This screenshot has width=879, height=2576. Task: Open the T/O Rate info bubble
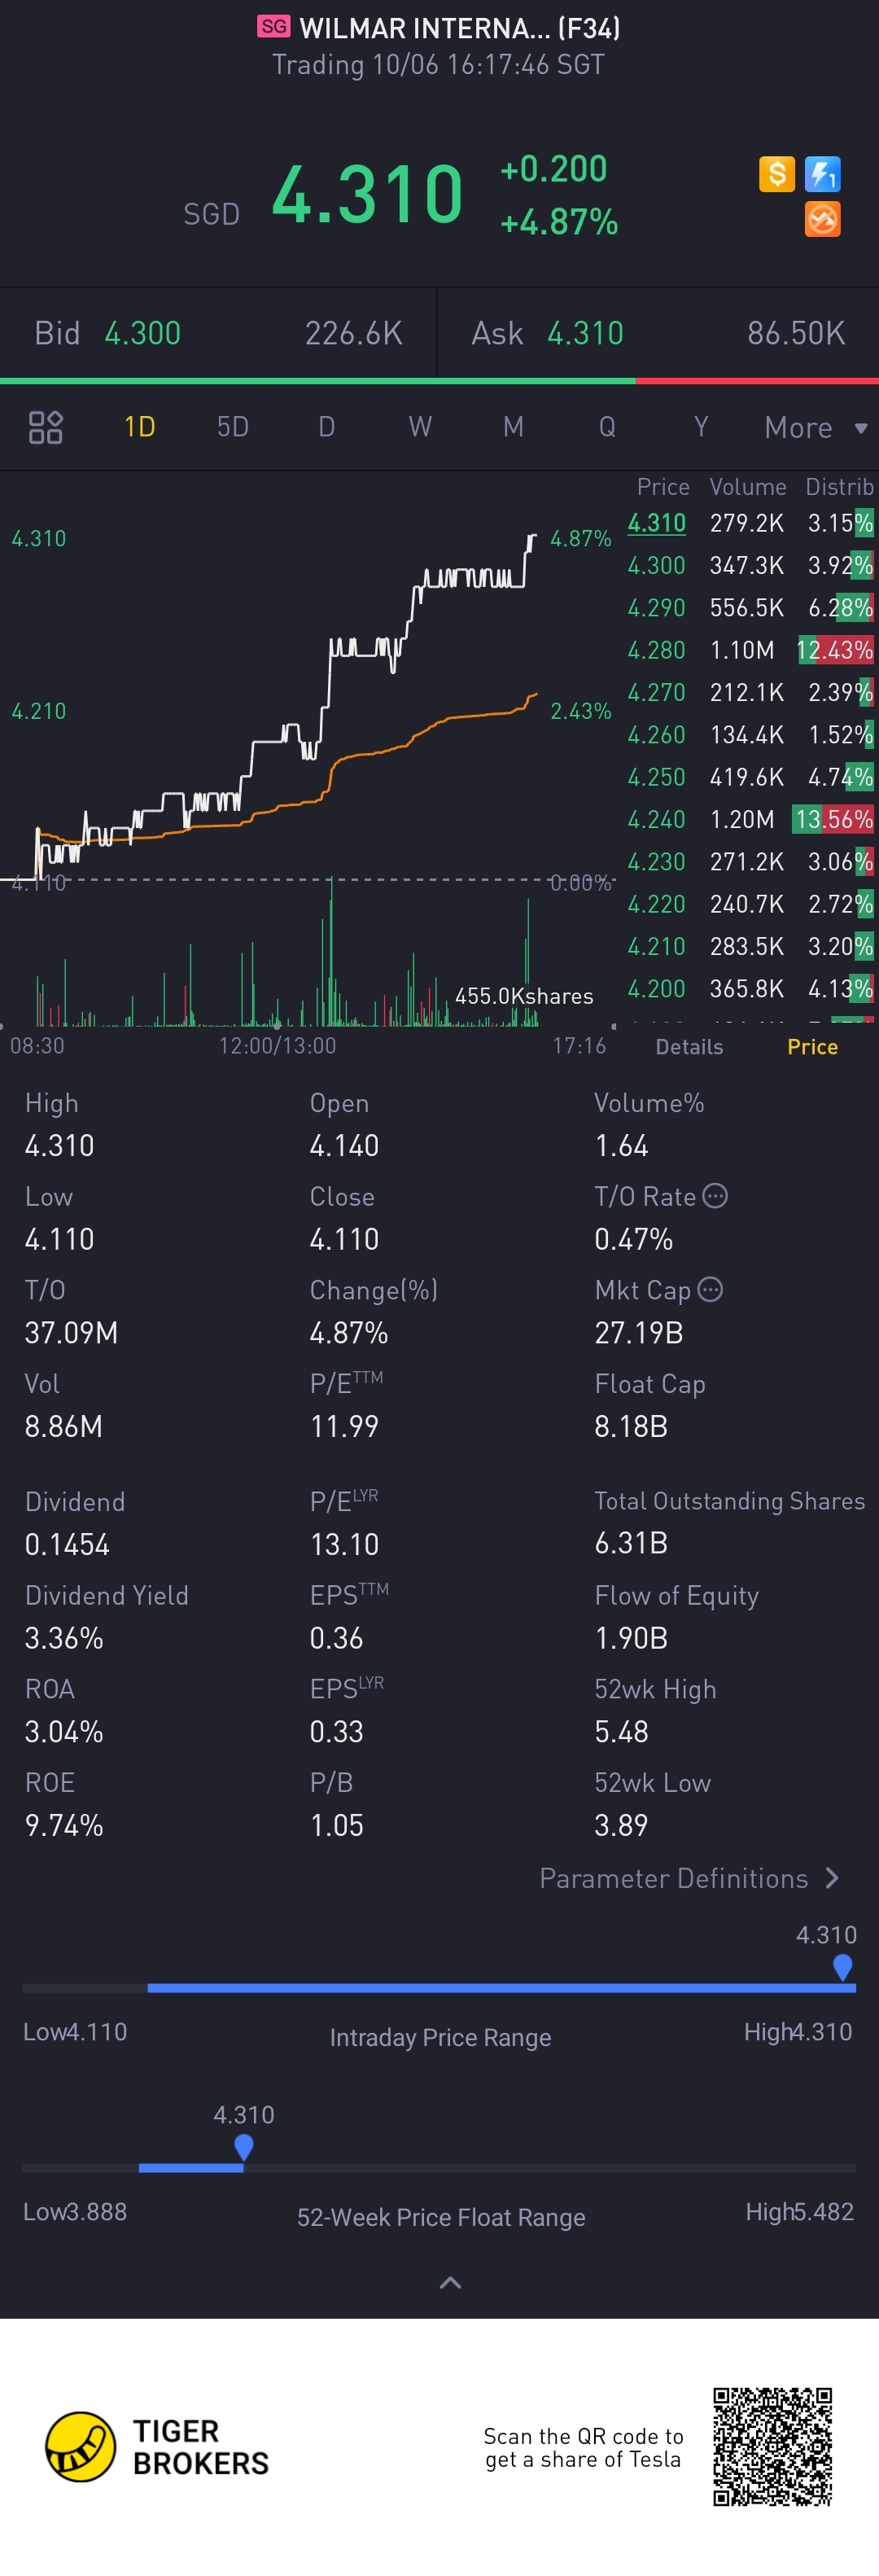coord(715,1196)
